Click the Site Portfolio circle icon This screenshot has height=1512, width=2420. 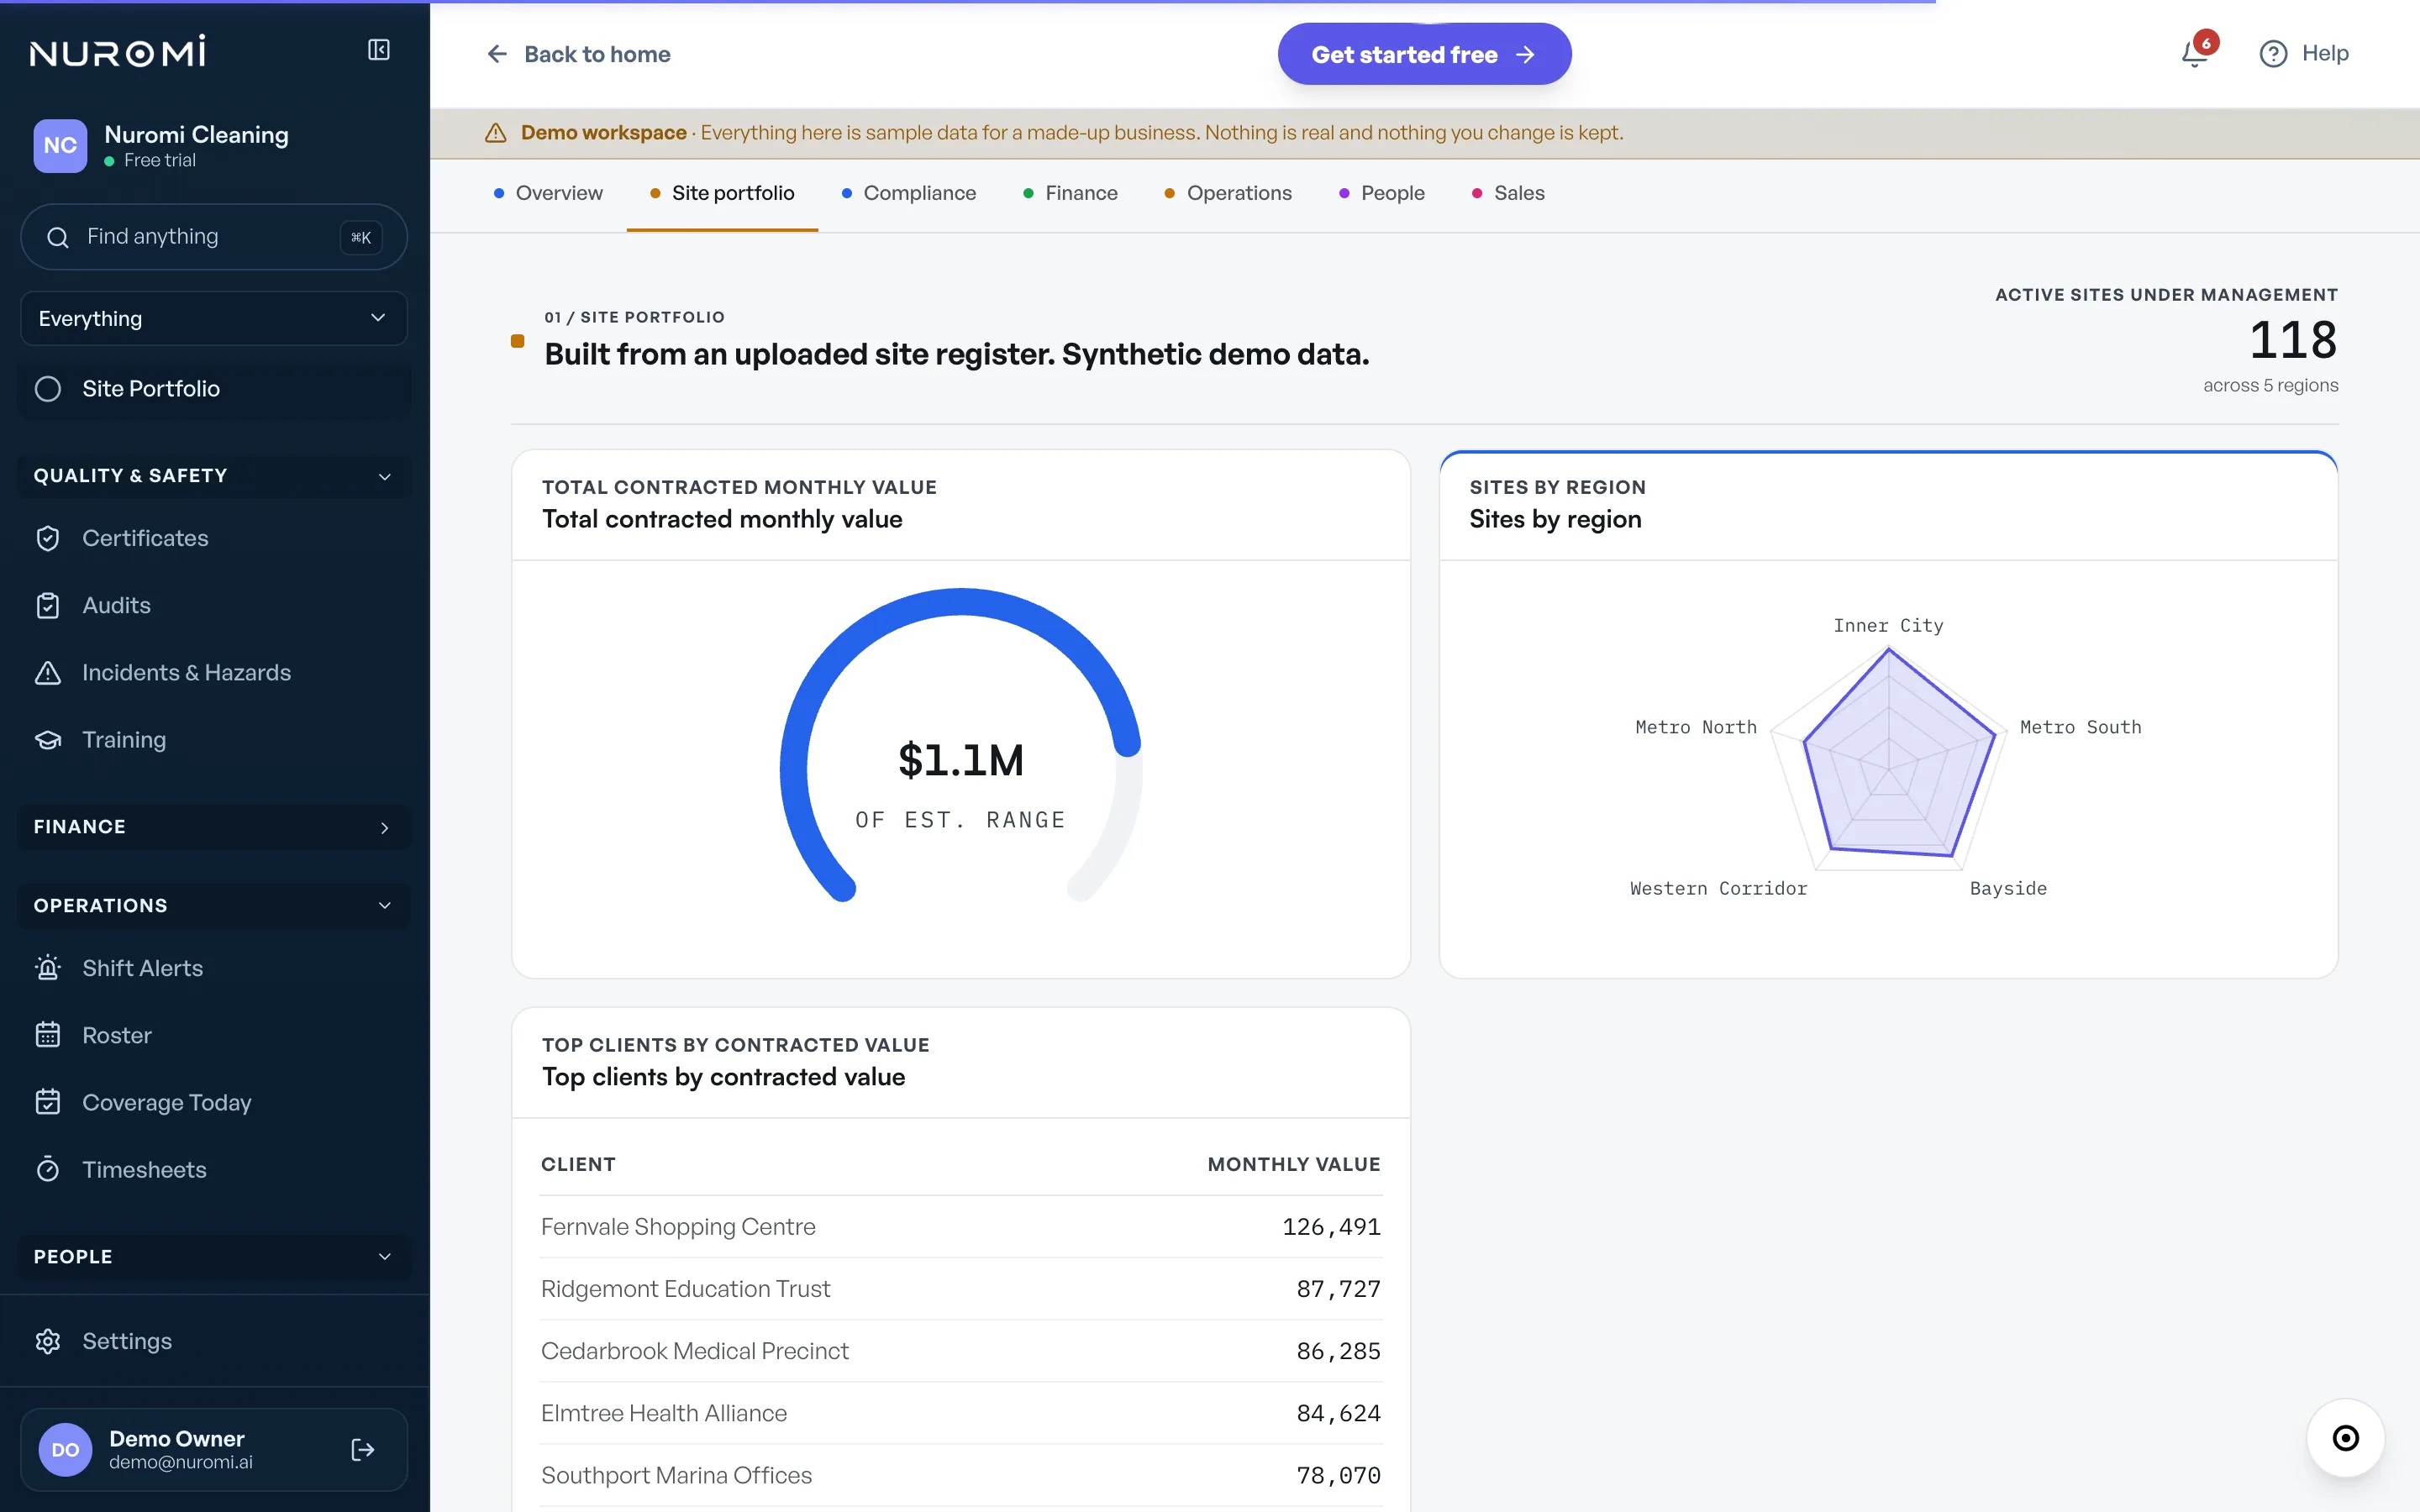[48, 389]
